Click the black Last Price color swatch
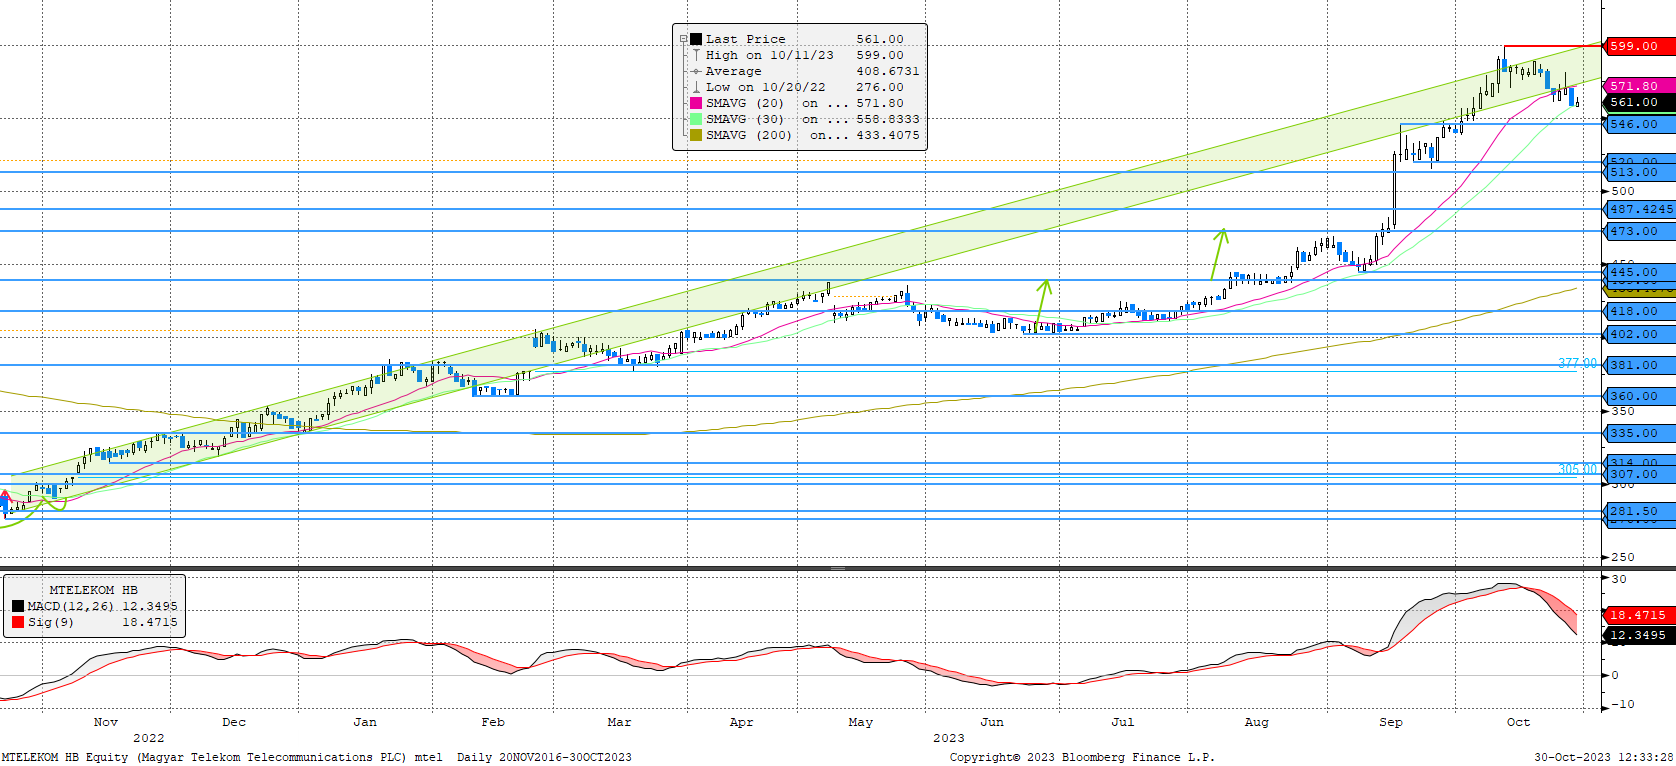The width and height of the screenshot is (1676, 766). click(696, 39)
